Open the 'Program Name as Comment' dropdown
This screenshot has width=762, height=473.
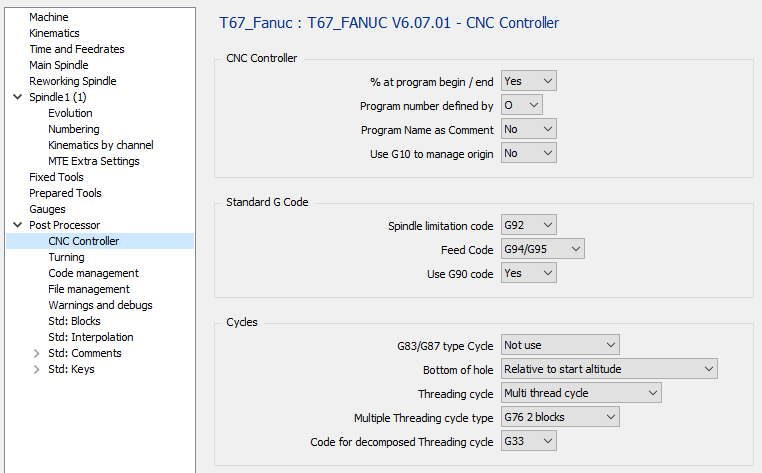pos(528,129)
